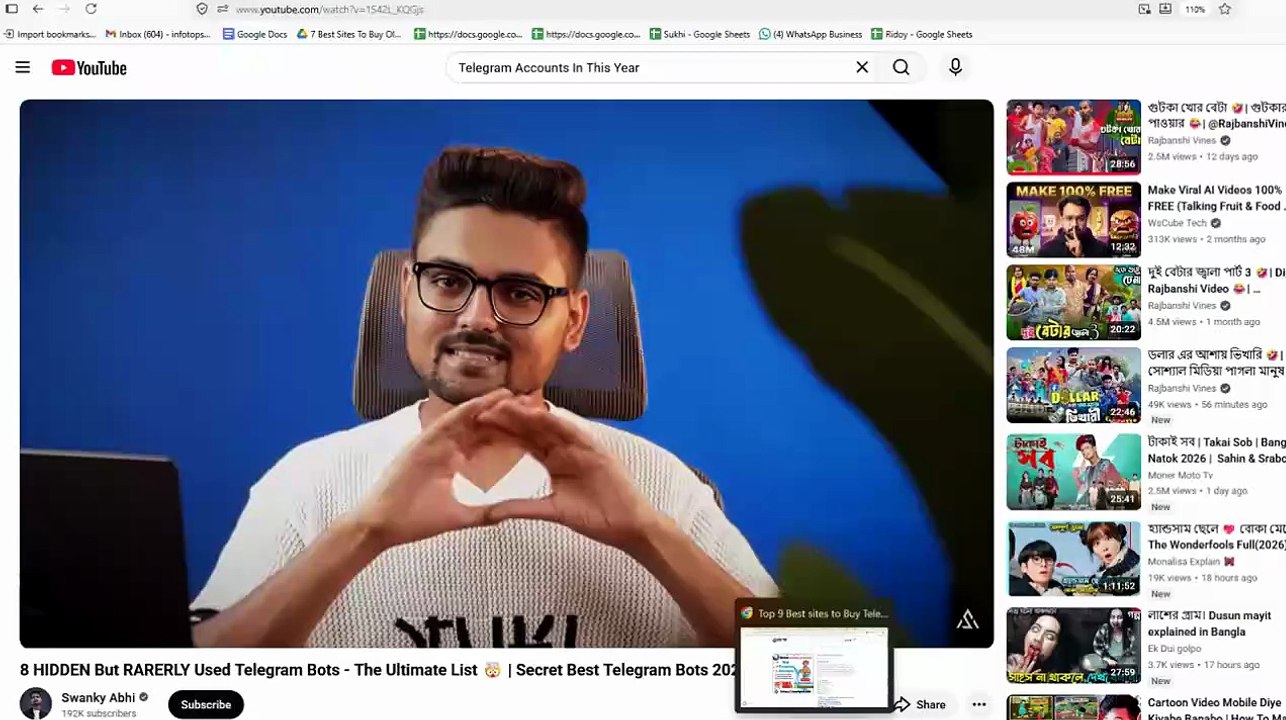Image resolution: width=1286 pixels, height=720 pixels.
Task: Open the 110% zoom level indicator
Action: 1195,9
